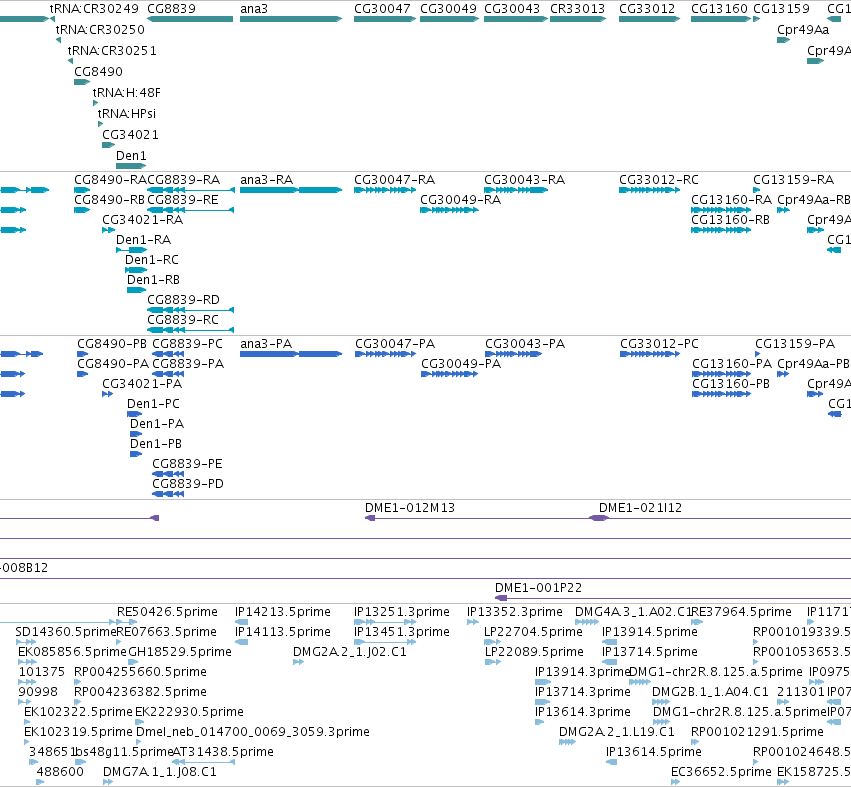Select the IP13251.3prime EST label
This screenshot has height=787, width=851.
(402, 612)
